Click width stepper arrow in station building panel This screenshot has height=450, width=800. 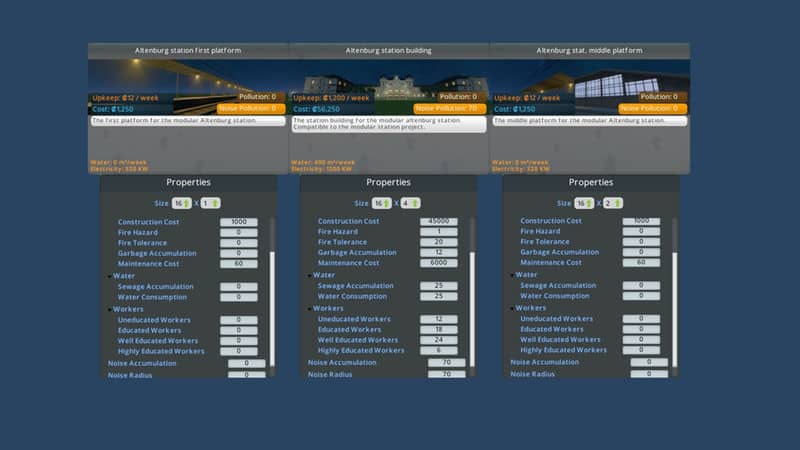point(386,203)
